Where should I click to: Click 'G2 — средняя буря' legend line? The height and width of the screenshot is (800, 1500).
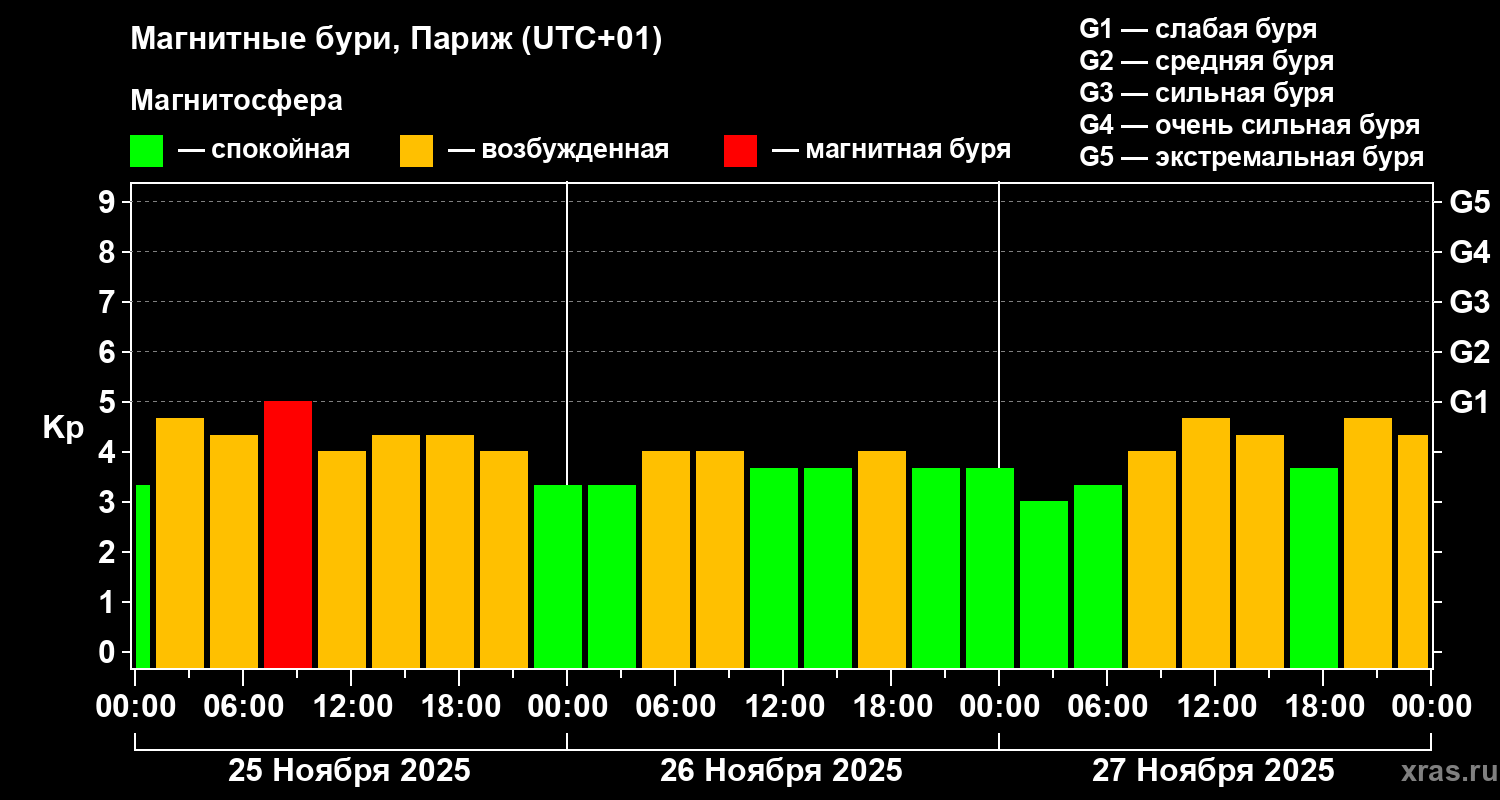1207,61
